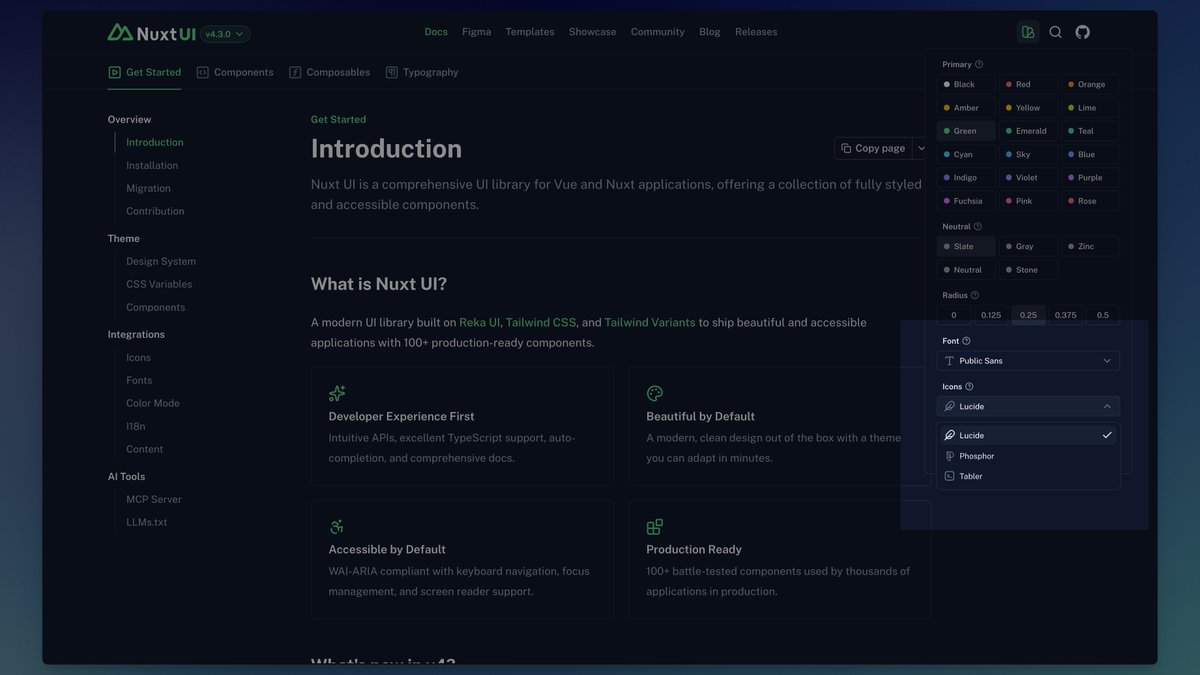Viewport: 1200px width, 675px height.
Task: Click the Font help question-mark icon
Action: [x=966, y=341]
